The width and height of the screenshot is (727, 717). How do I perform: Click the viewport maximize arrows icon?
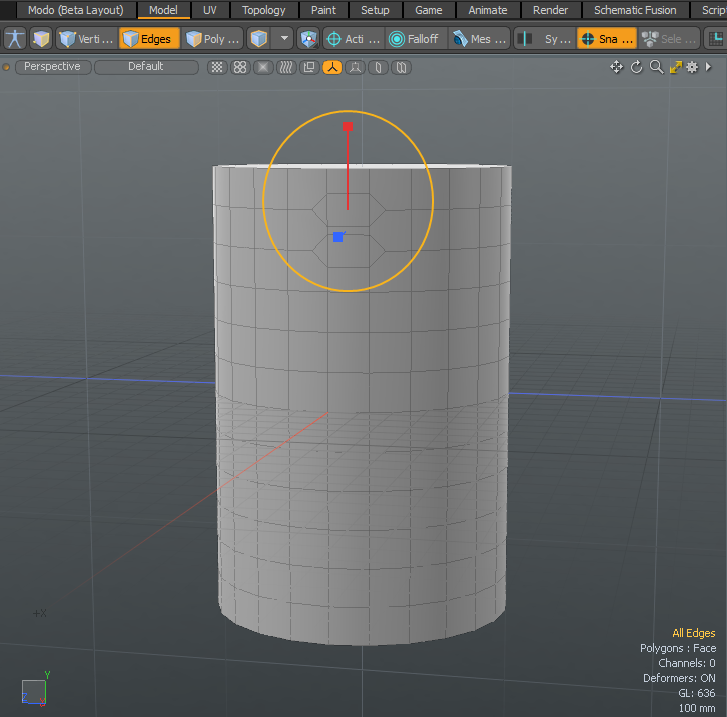(675, 67)
